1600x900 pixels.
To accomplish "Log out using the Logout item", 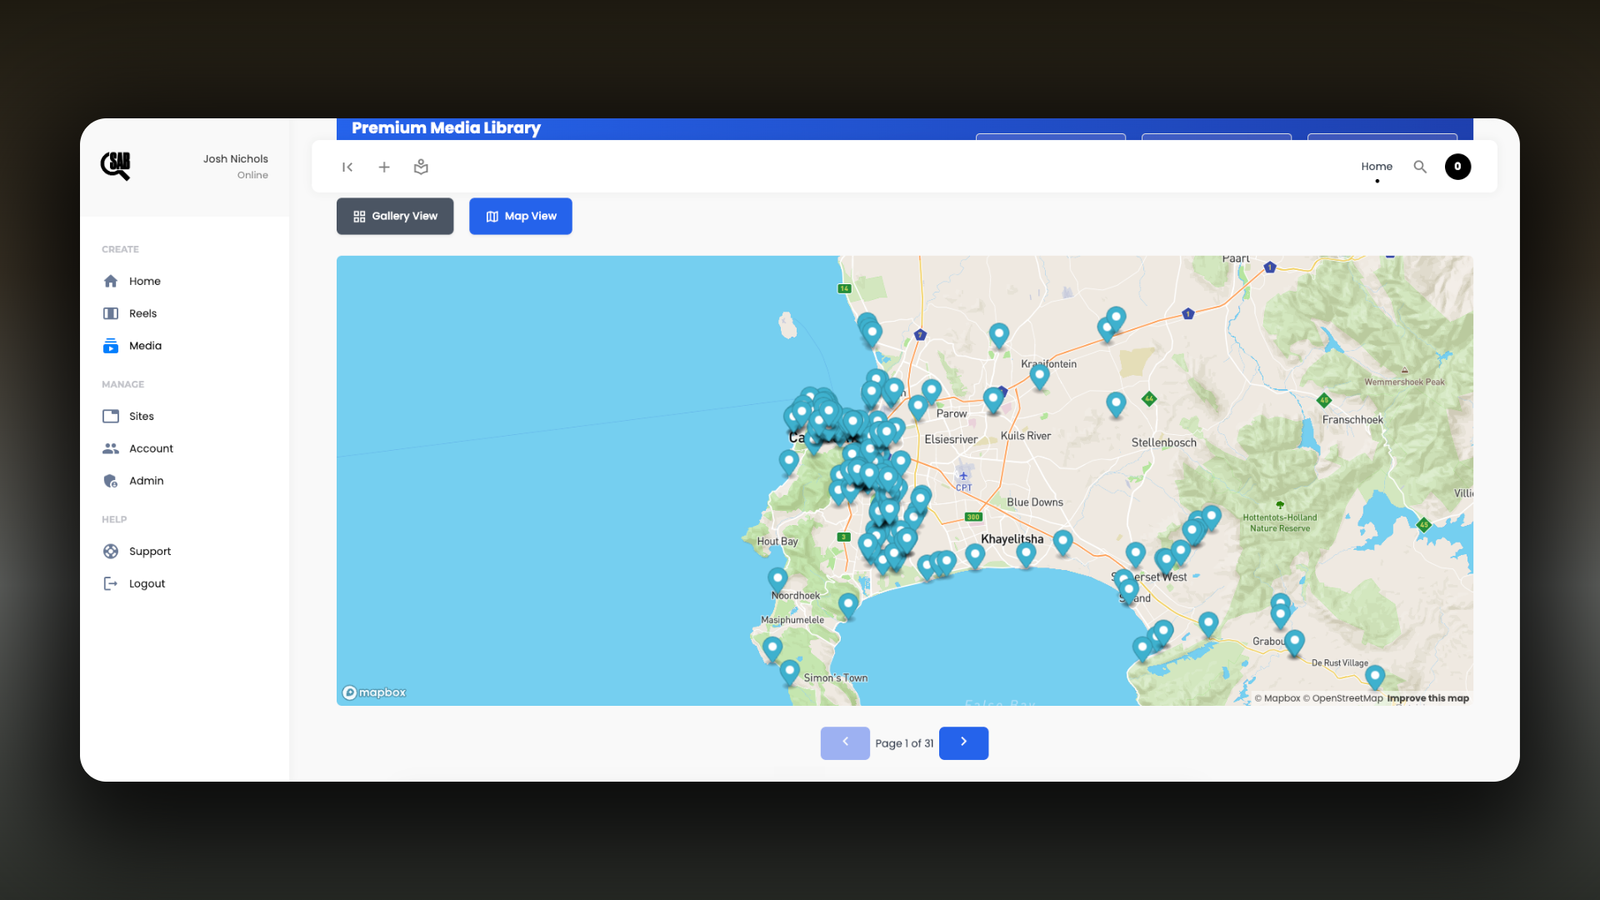I will click(x=147, y=584).
